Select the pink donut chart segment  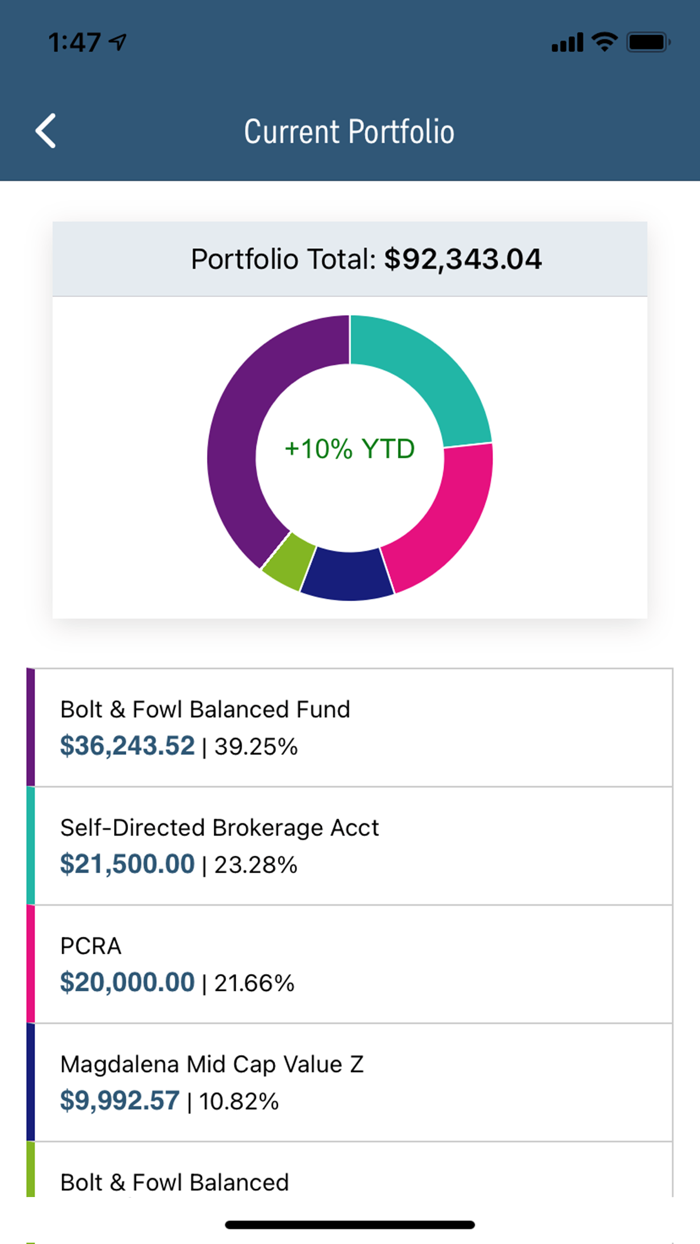click(444, 520)
